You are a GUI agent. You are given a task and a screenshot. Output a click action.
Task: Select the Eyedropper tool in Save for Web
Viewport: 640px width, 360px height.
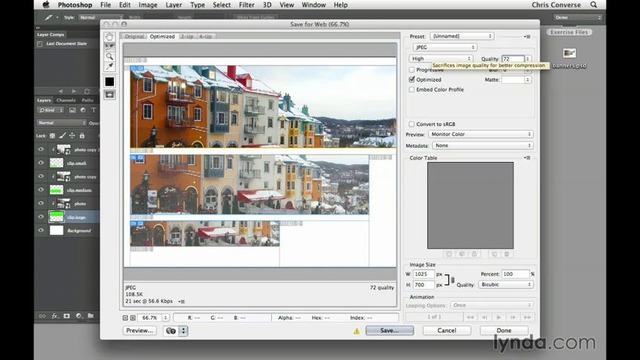[109, 66]
